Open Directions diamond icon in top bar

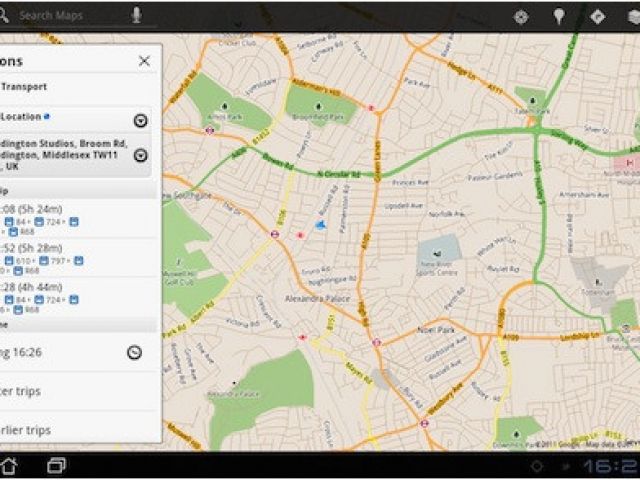598,17
